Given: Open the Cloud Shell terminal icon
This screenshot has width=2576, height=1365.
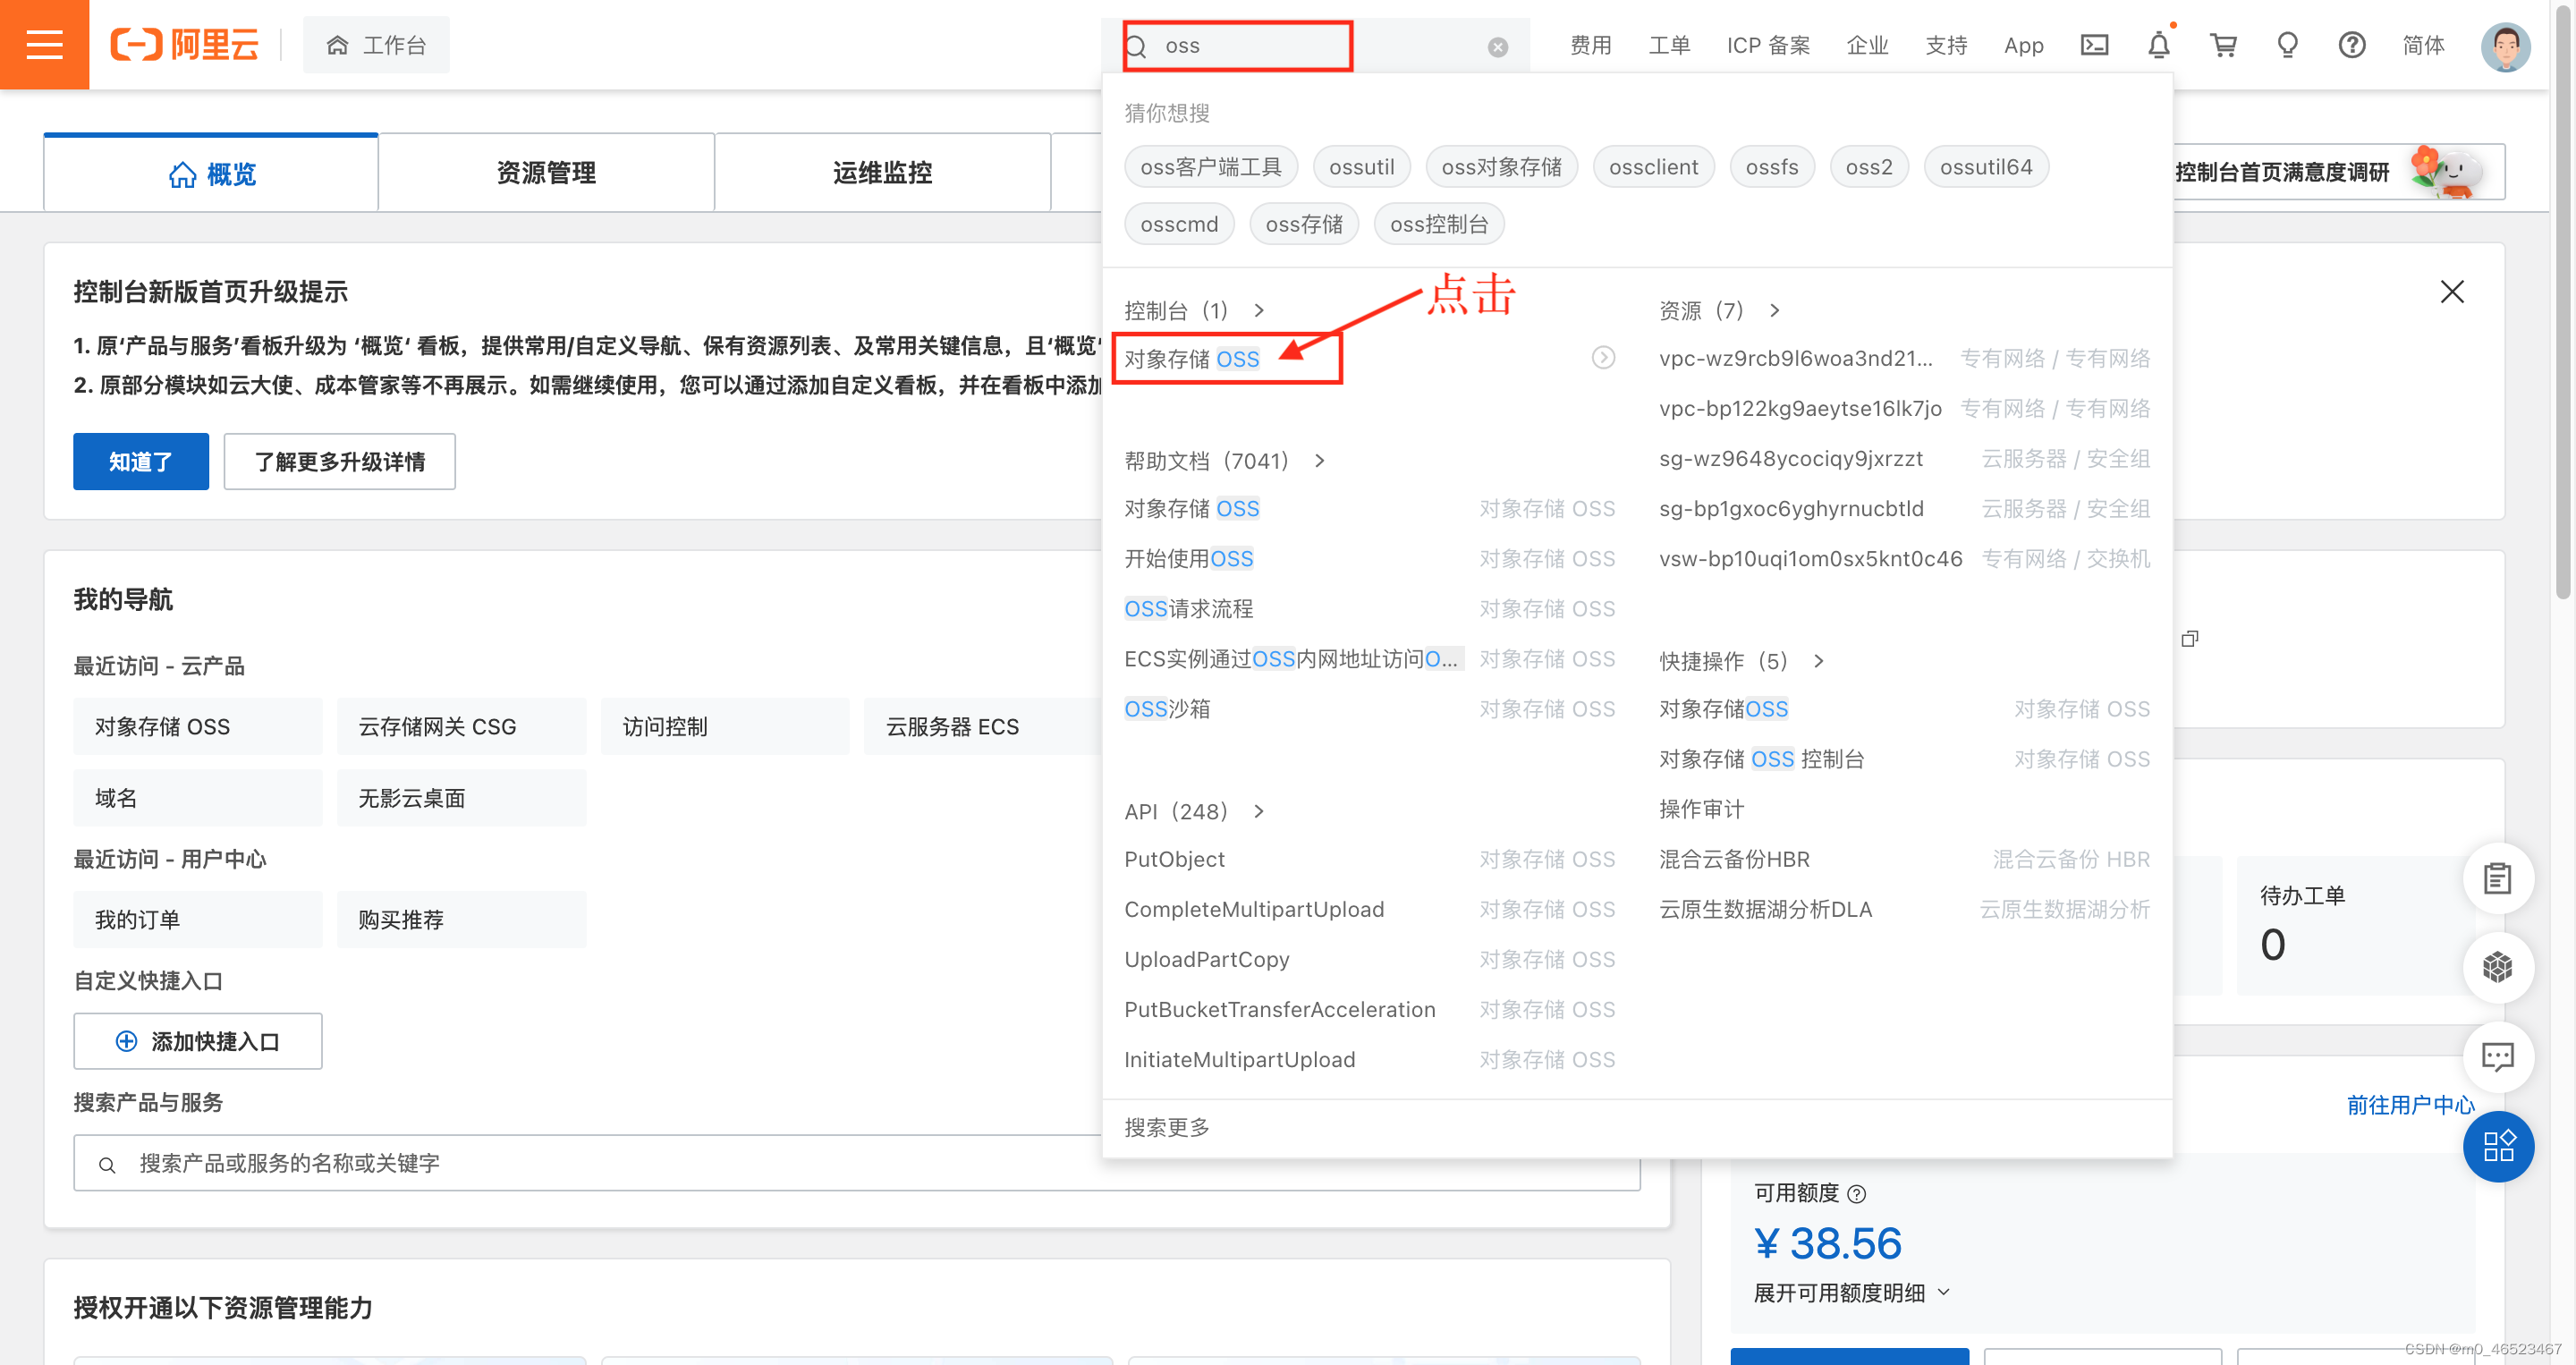Looking at the screenshot, I should 2094,45.
